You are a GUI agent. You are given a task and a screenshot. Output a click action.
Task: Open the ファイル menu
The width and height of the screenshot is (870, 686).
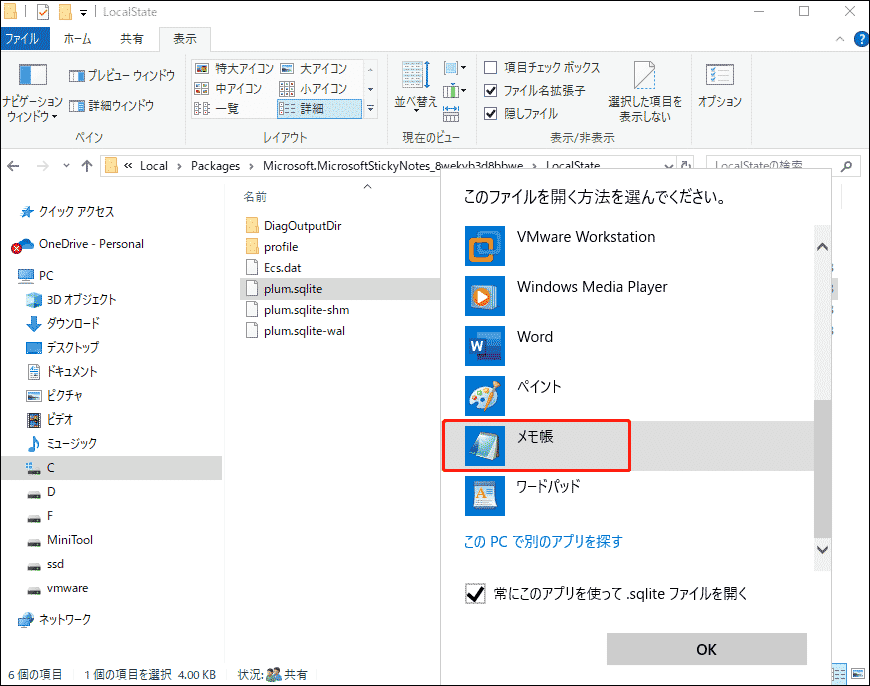24,38
